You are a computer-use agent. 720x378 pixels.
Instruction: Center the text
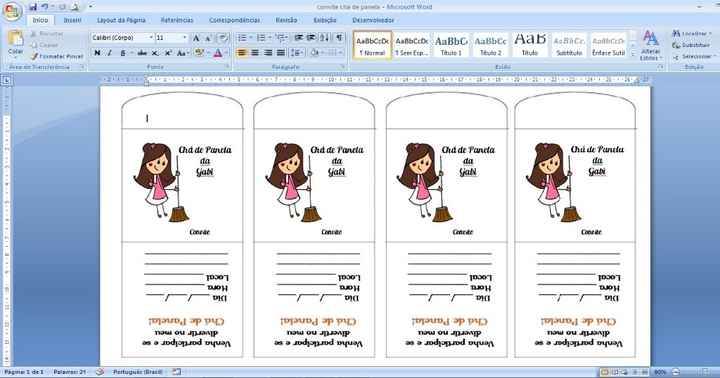pos(255,53)
